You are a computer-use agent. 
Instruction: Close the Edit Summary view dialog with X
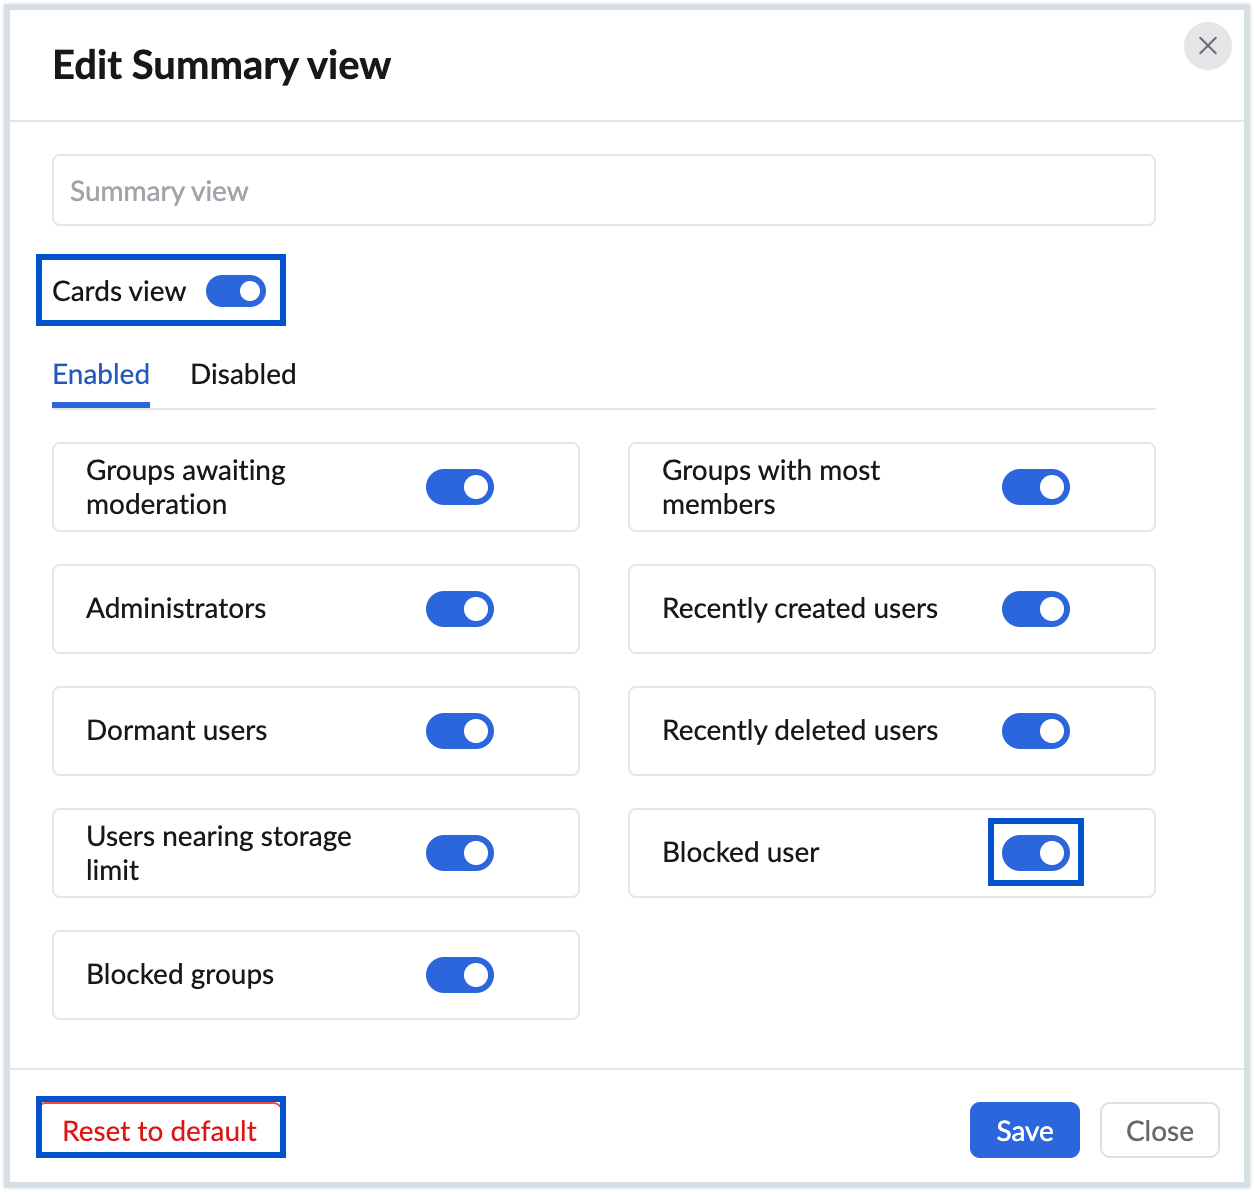click(x=1207, y=46)
